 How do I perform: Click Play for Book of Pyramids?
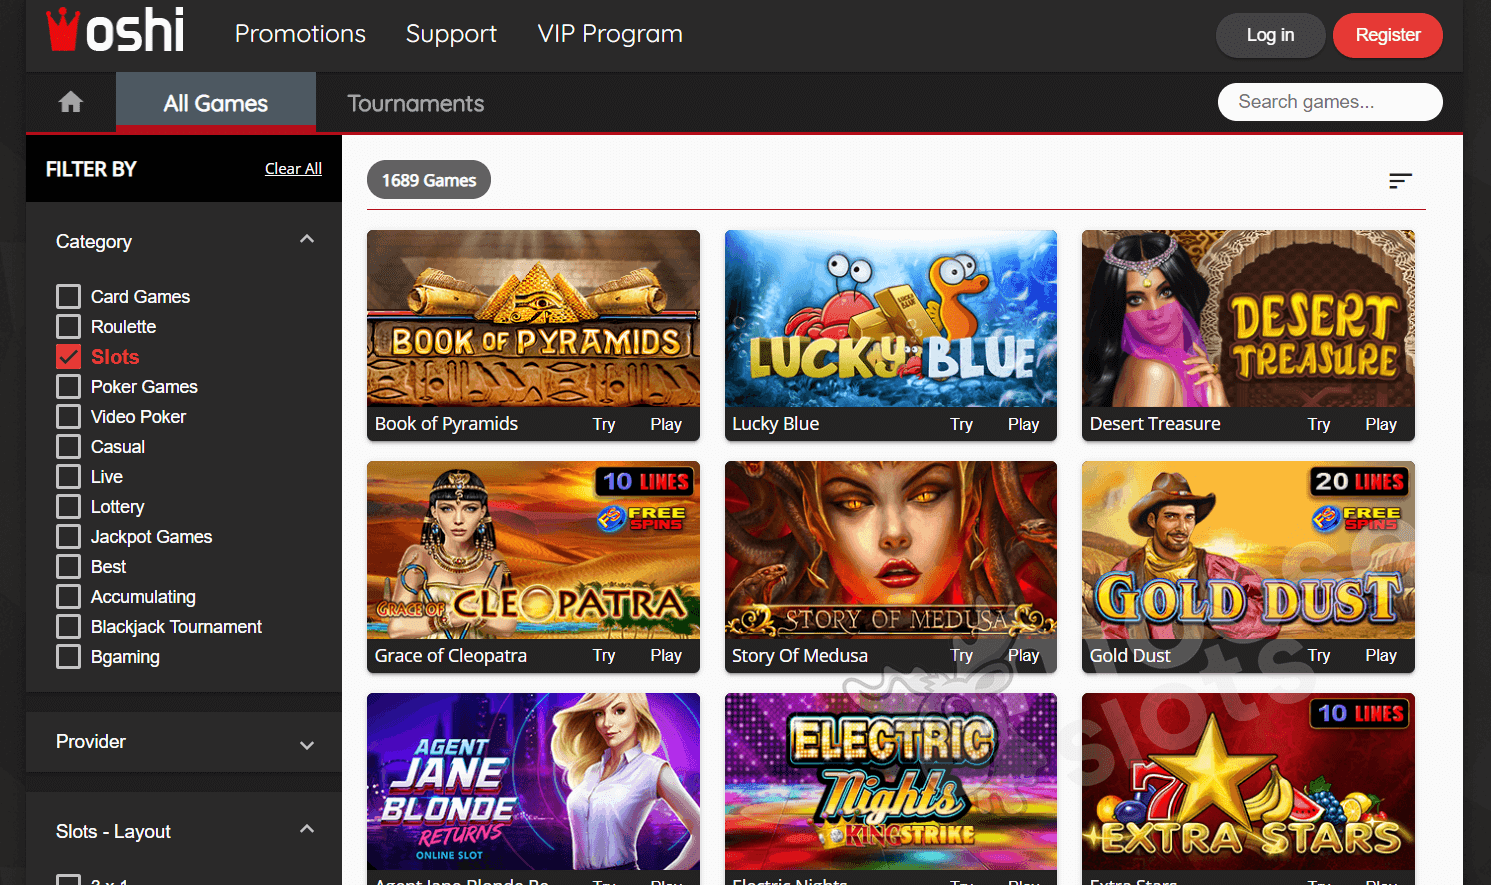[666, 424]
